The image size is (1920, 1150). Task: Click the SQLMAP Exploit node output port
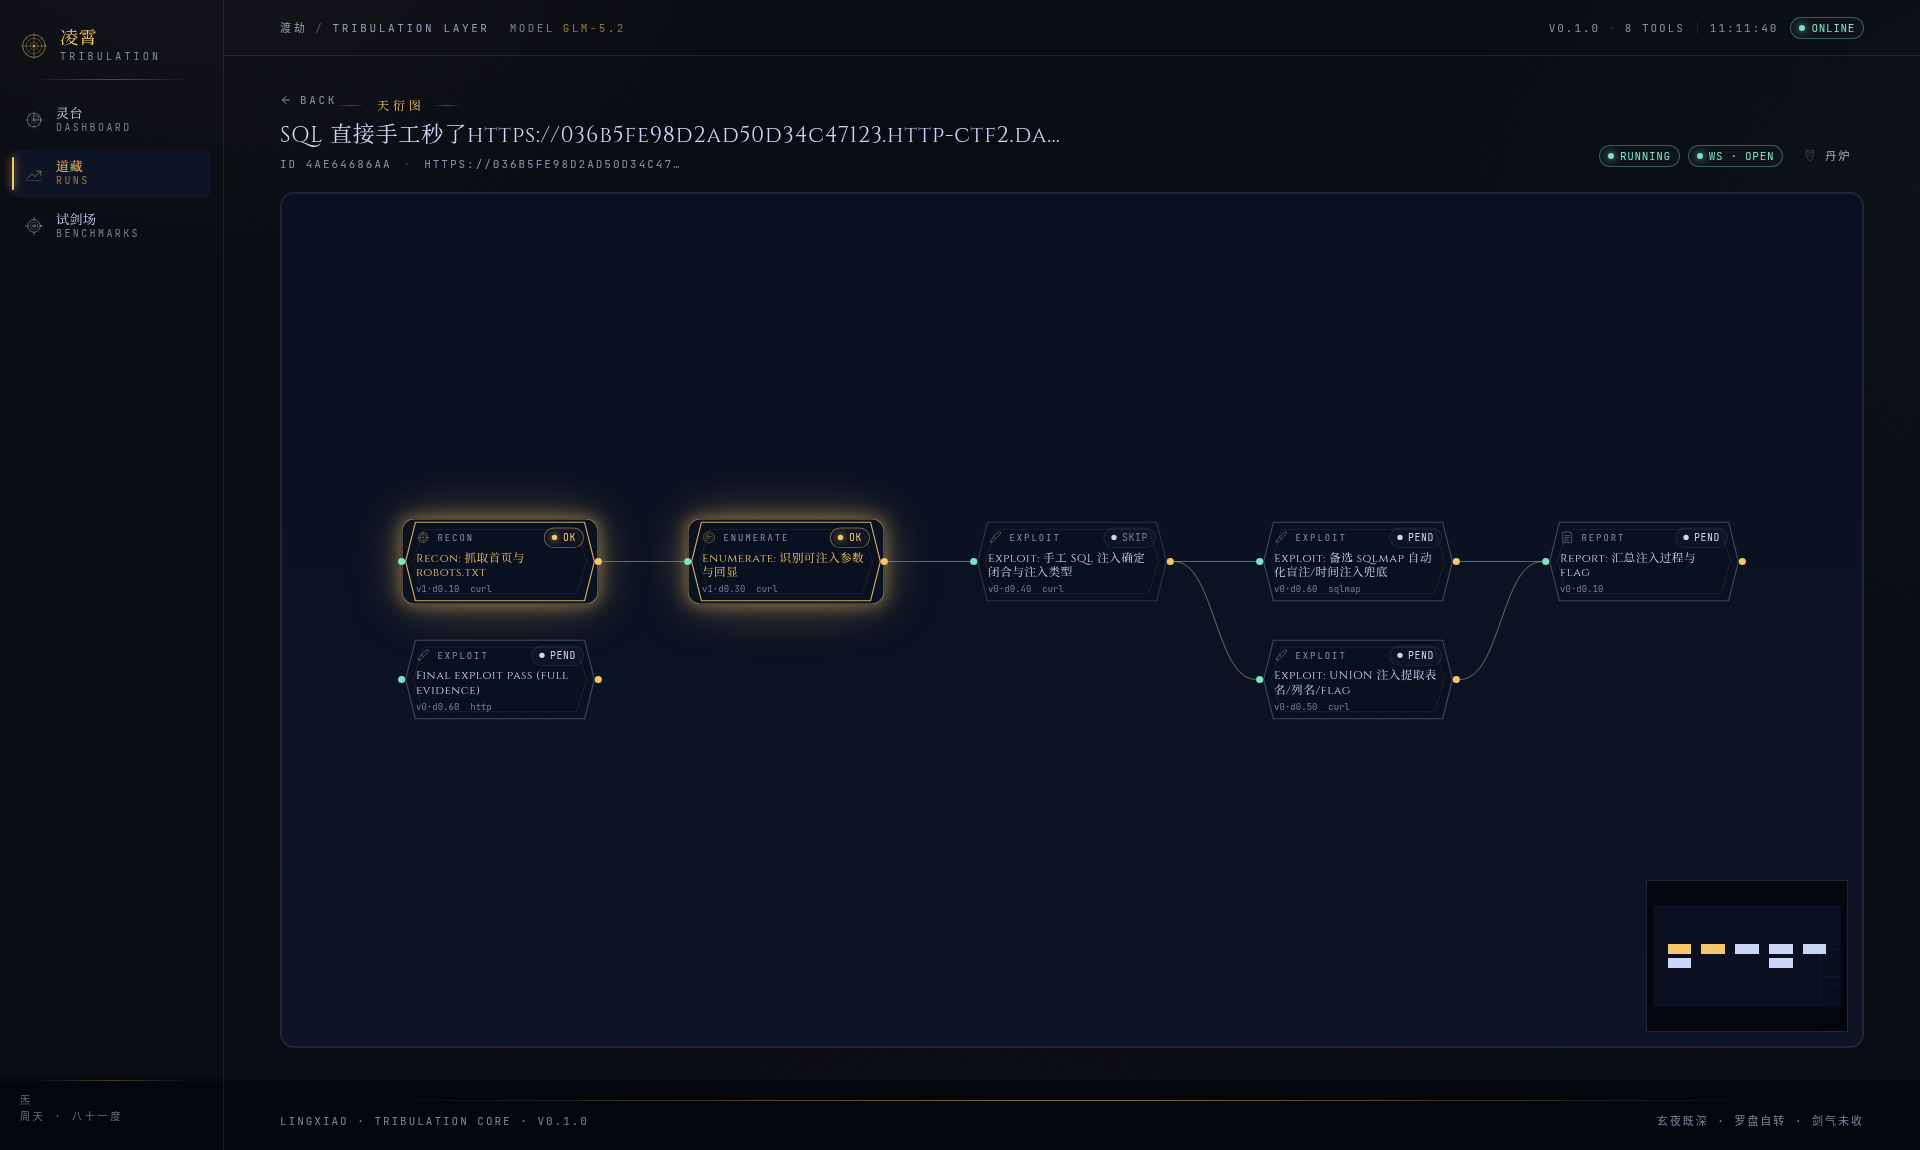coord(1456,562)
